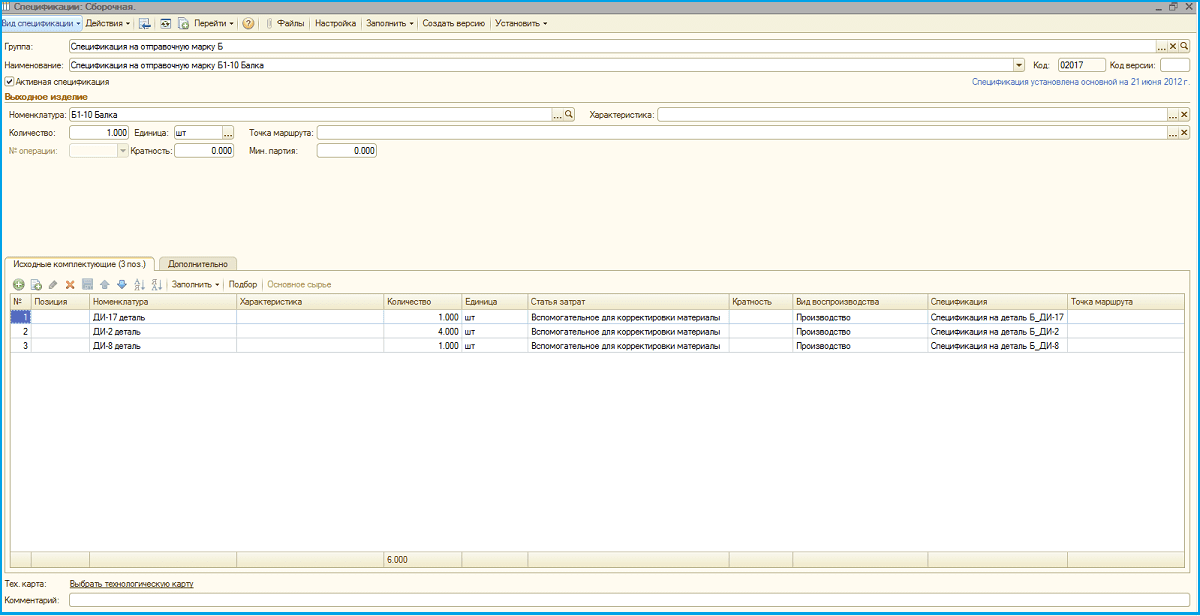Clear the Характеристика field with its X

pyautogui.click(x=1184, y=115)
